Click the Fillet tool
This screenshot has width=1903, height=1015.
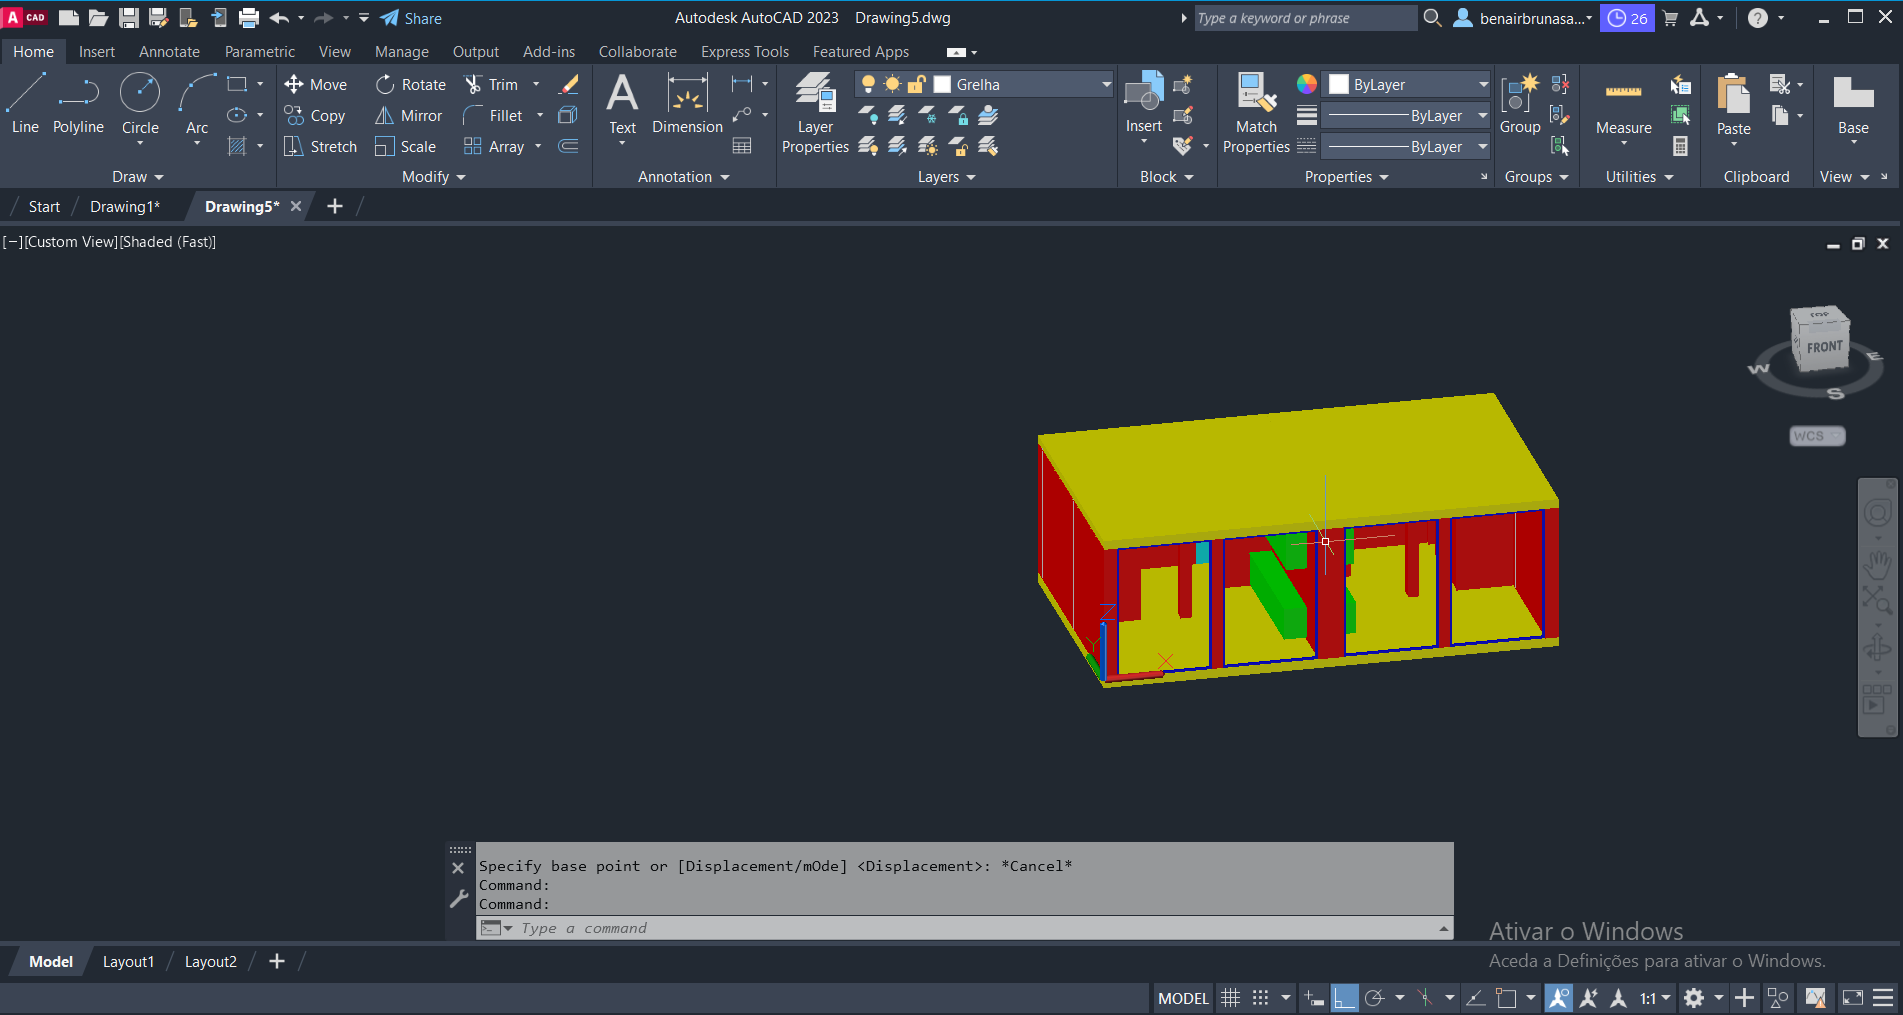[494, 116]
